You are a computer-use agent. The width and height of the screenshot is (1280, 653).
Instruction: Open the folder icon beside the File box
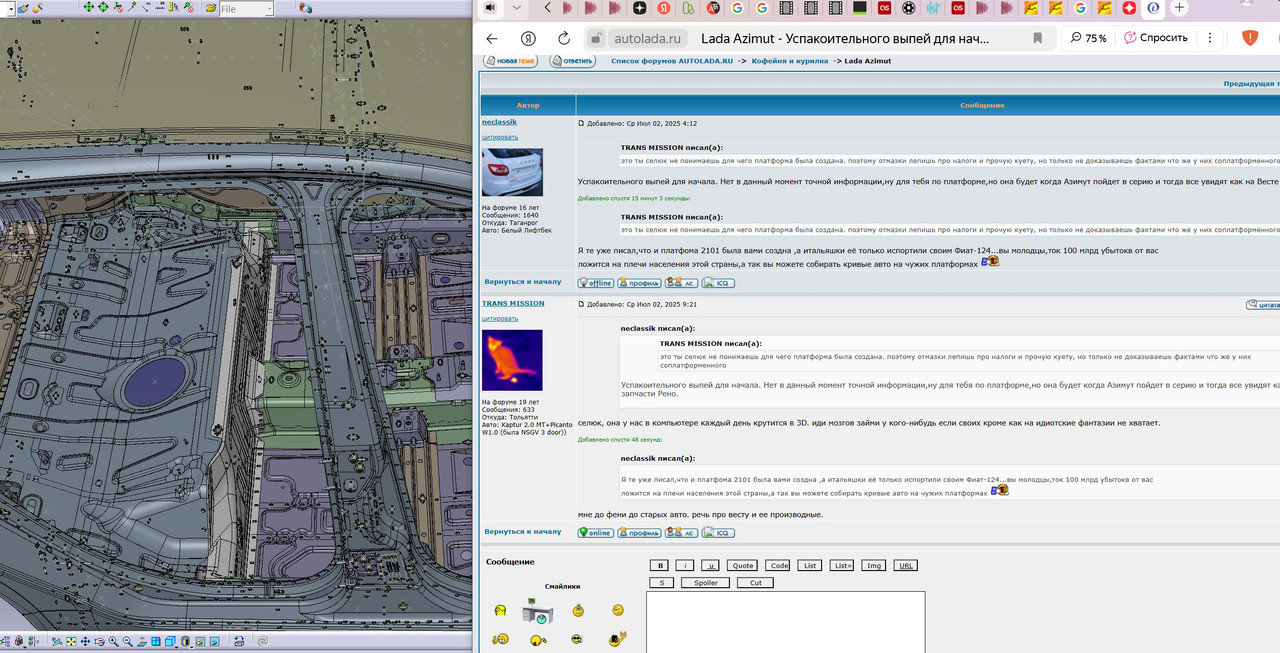click(x=211, y=8)
